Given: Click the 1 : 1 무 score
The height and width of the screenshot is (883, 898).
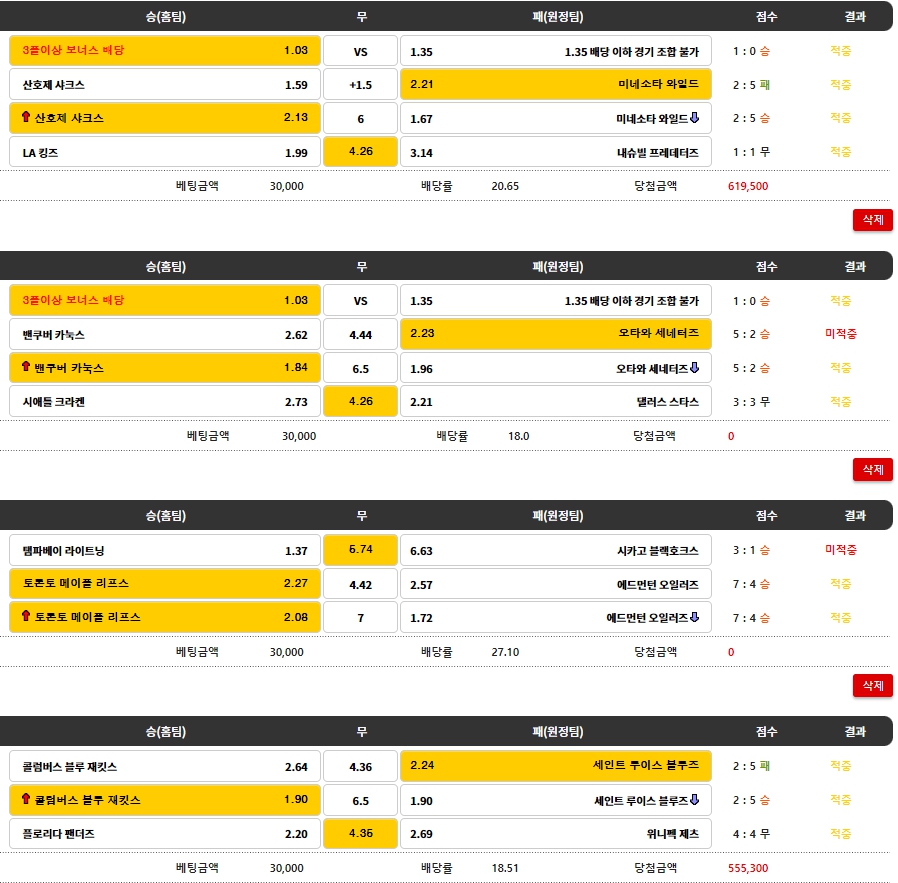Looking at the screenshot, I should click(x=751, y=152).
